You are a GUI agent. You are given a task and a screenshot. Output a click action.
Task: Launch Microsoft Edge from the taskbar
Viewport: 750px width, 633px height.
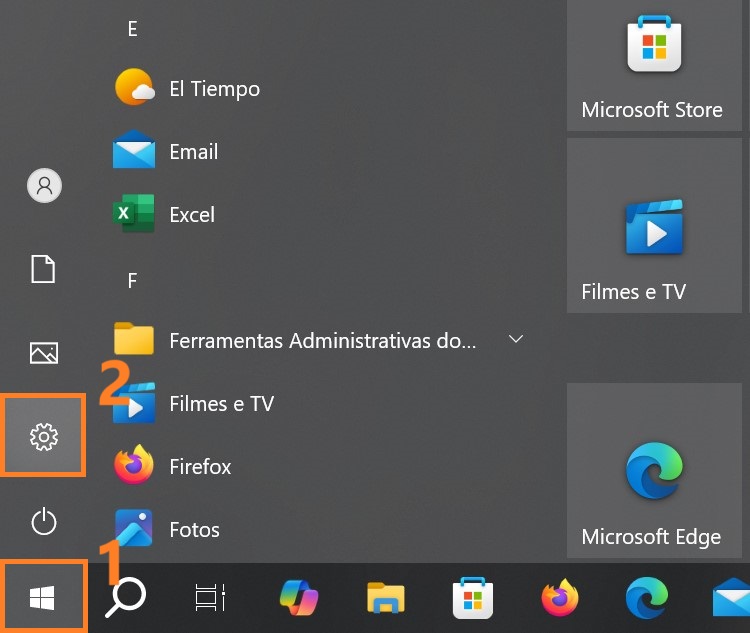click(647, 598)
